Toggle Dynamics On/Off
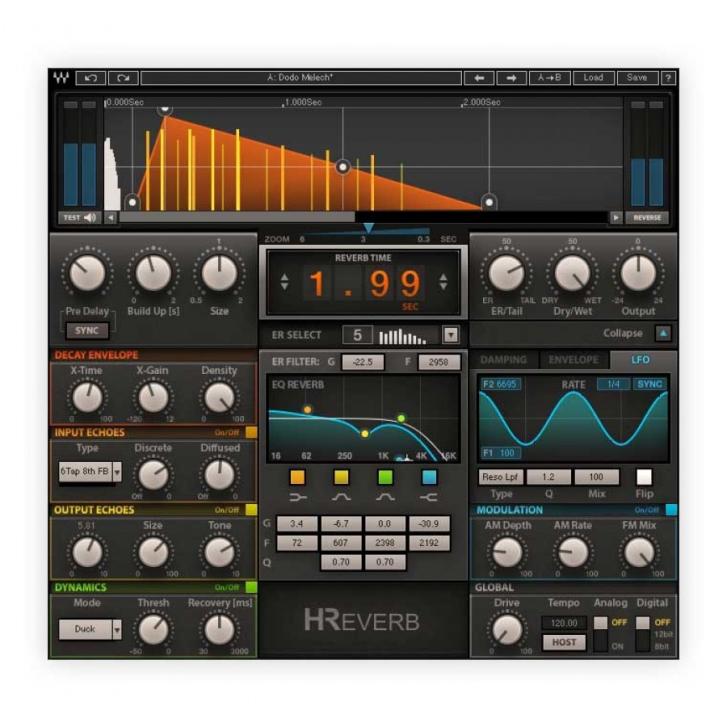The image size is (727, 727). [251, 587]
